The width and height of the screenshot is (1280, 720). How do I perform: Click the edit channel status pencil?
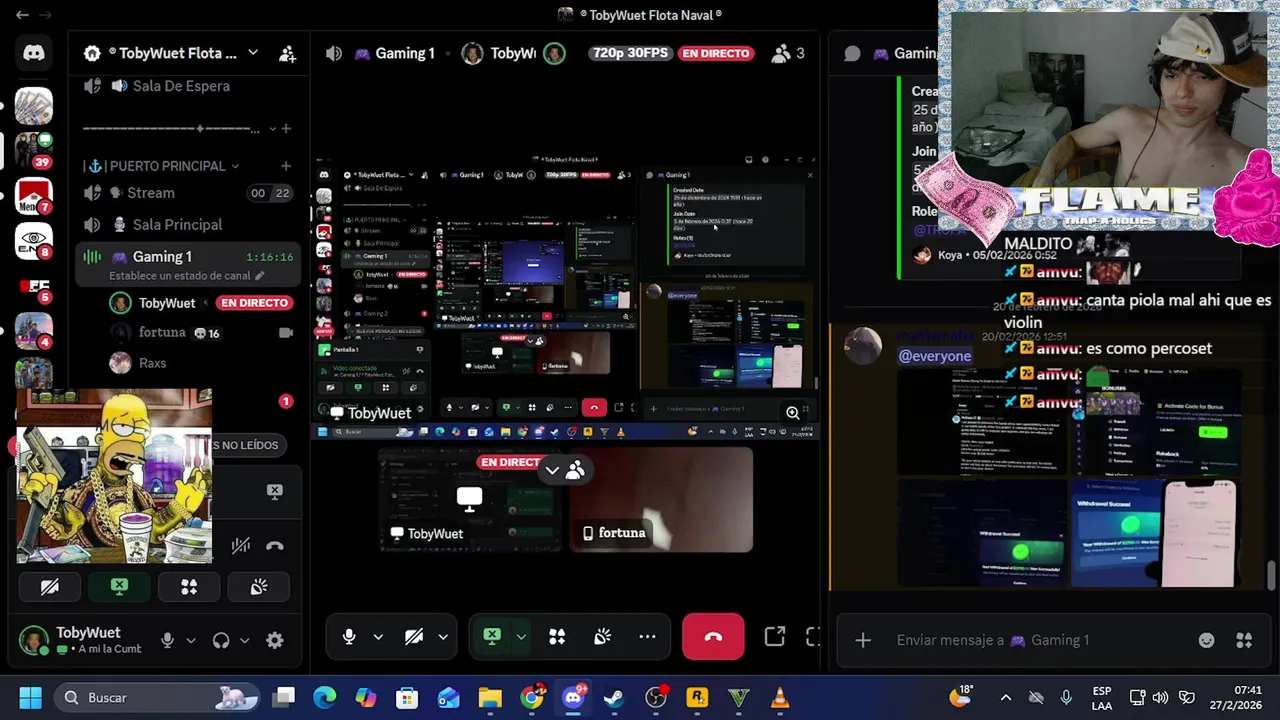pos(260,276)
